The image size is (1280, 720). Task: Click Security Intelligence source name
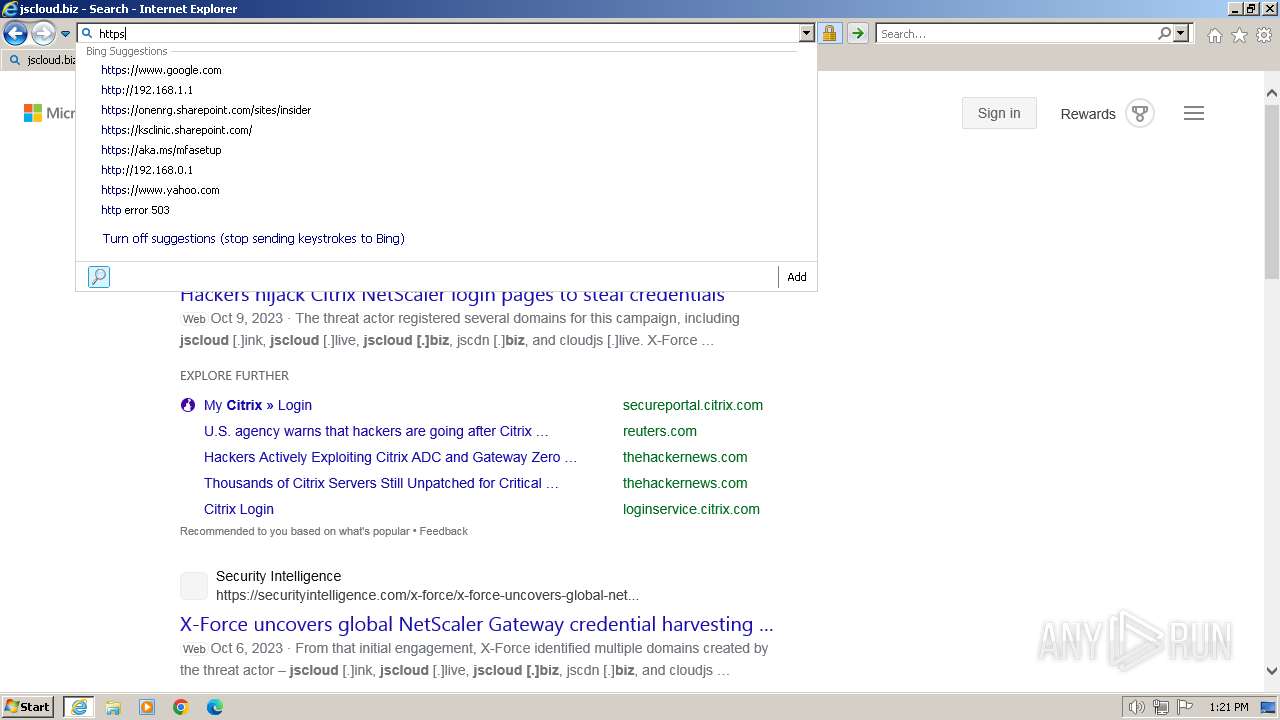pyautogui.click(x=278, y=576)
